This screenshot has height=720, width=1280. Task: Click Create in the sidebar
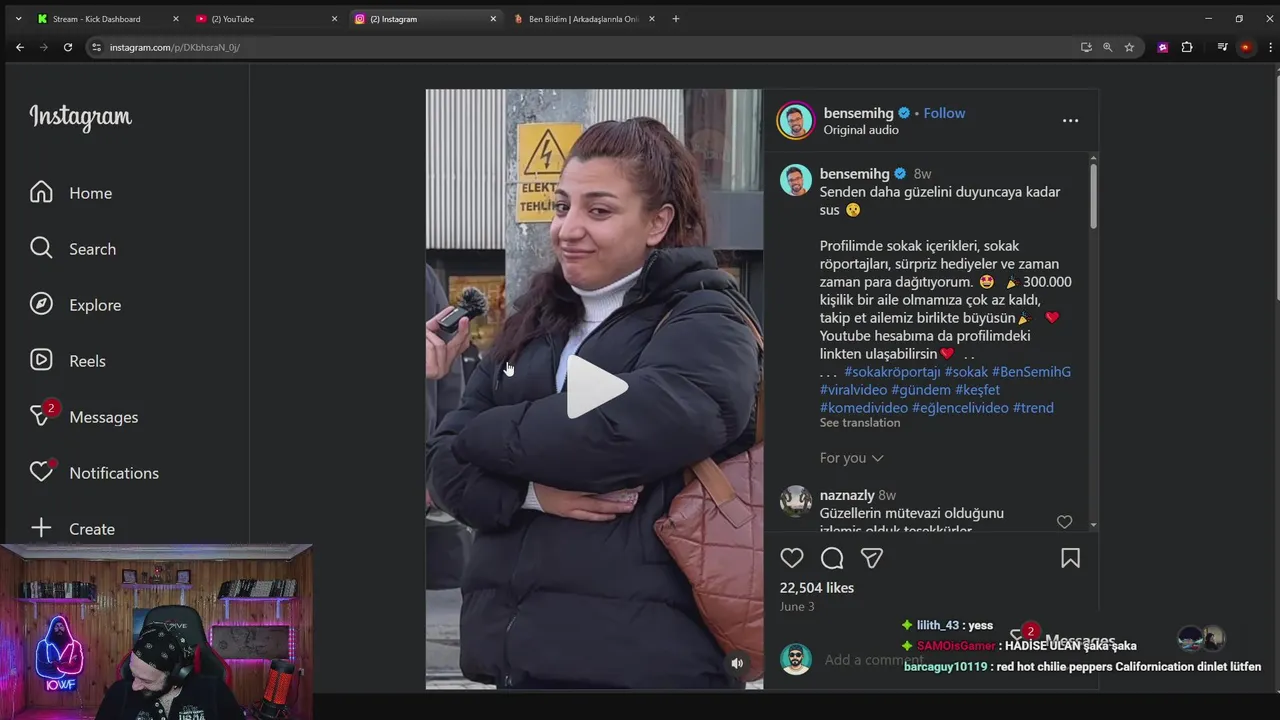72,529
